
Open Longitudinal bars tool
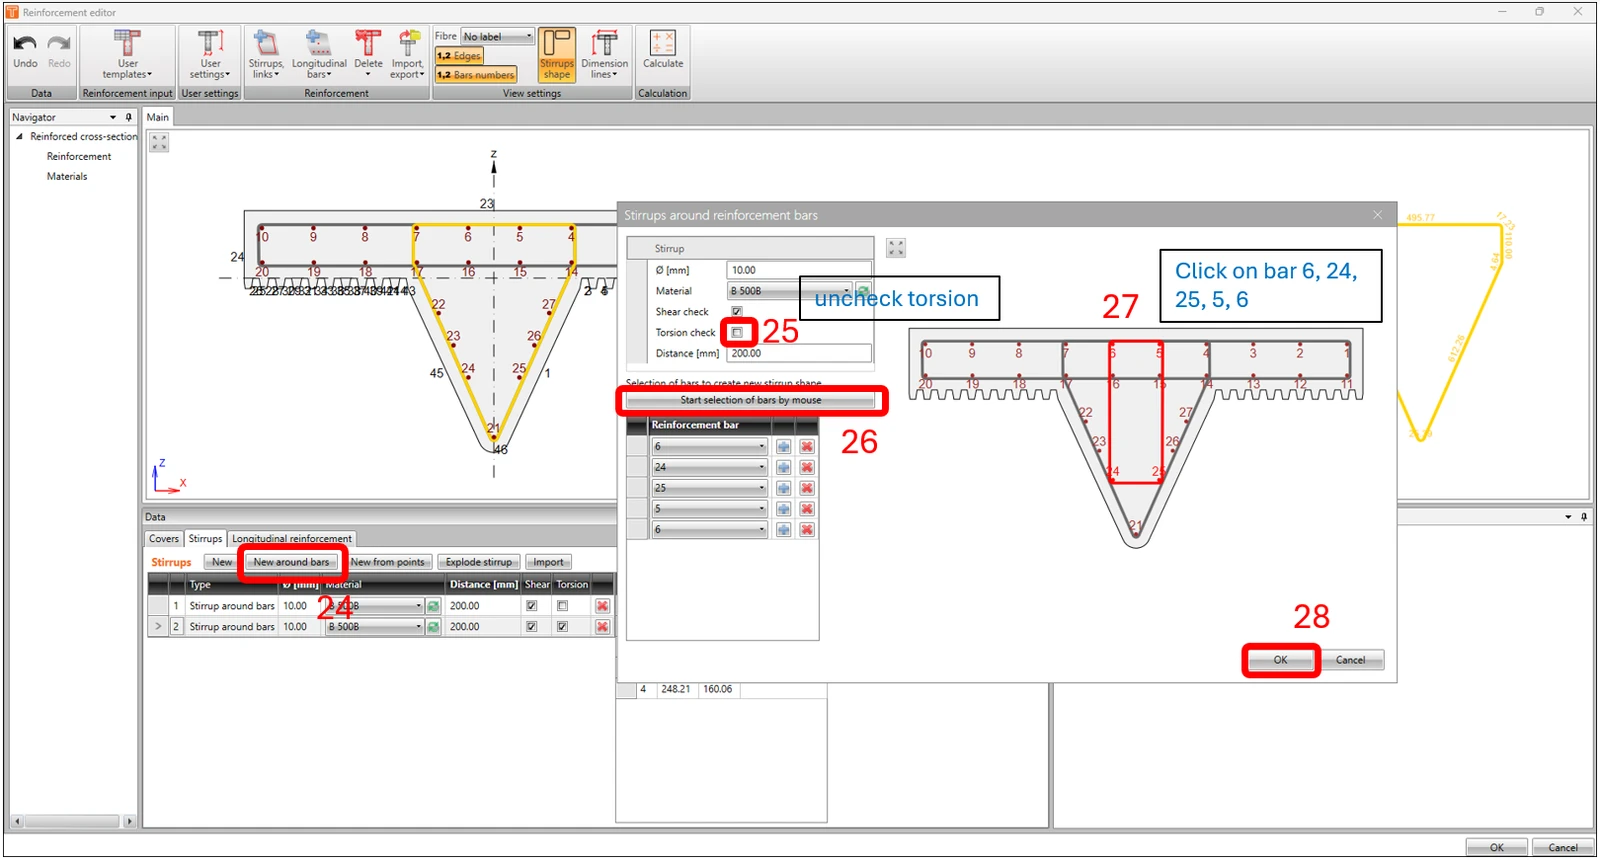[319, 55]
